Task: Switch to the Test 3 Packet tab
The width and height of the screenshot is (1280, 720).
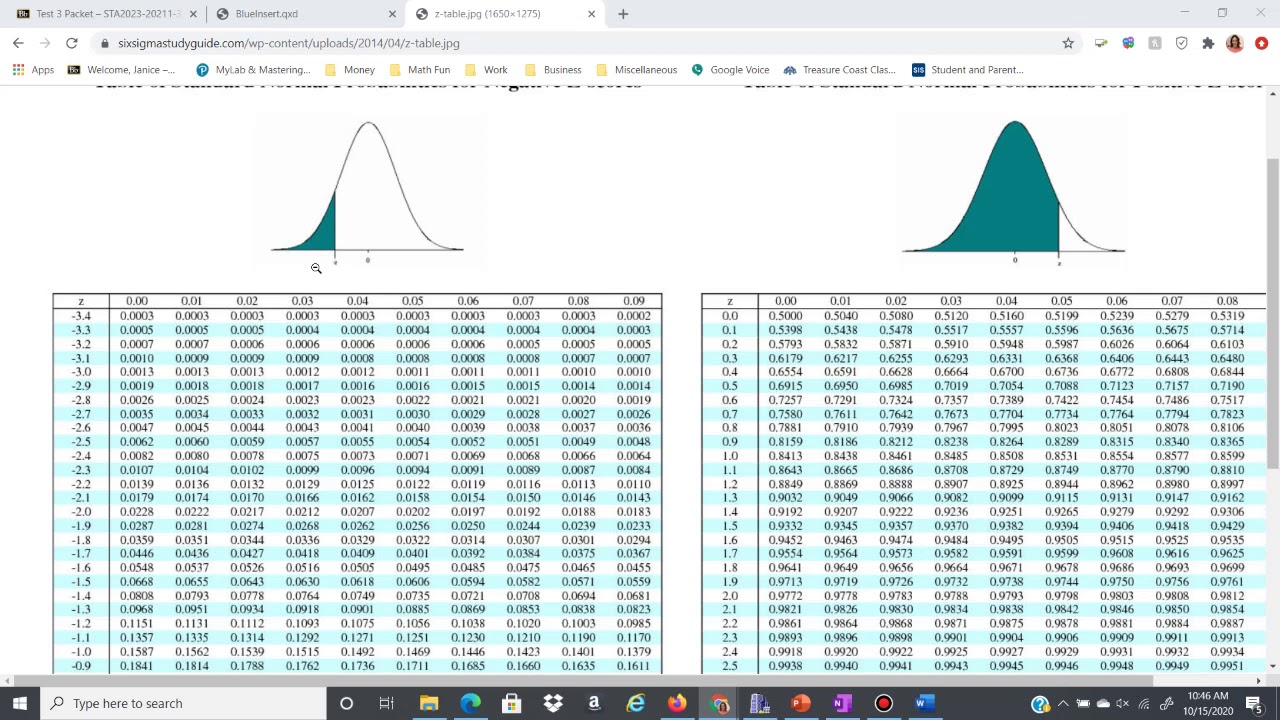Action: click(x=100, y=14)
